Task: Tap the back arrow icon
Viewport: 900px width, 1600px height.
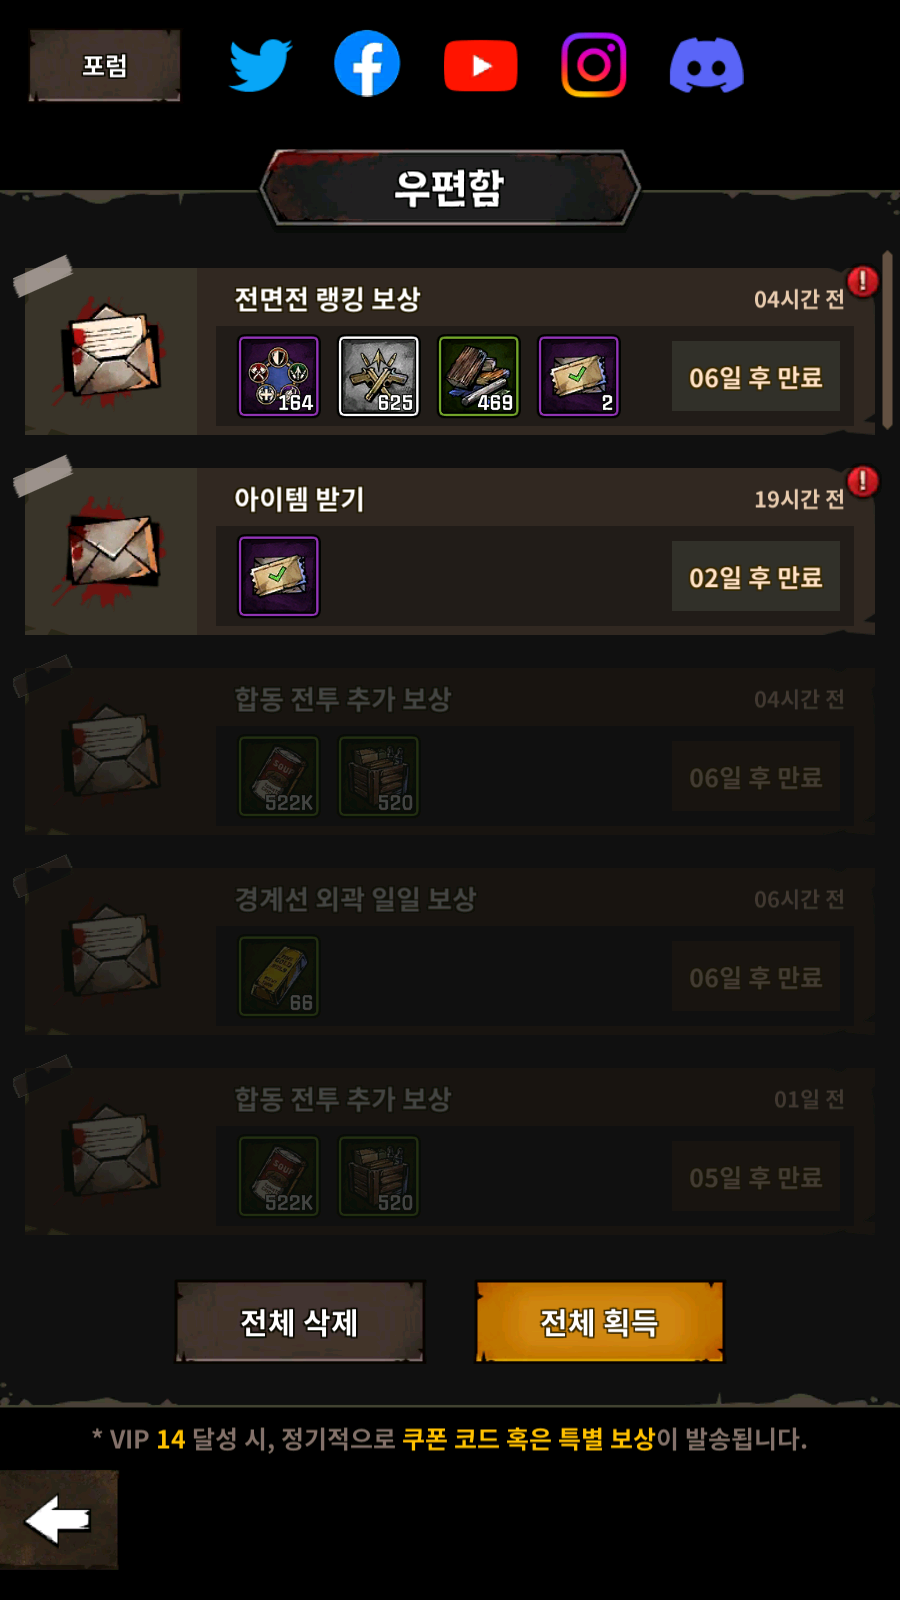Action: (58, 1520)
